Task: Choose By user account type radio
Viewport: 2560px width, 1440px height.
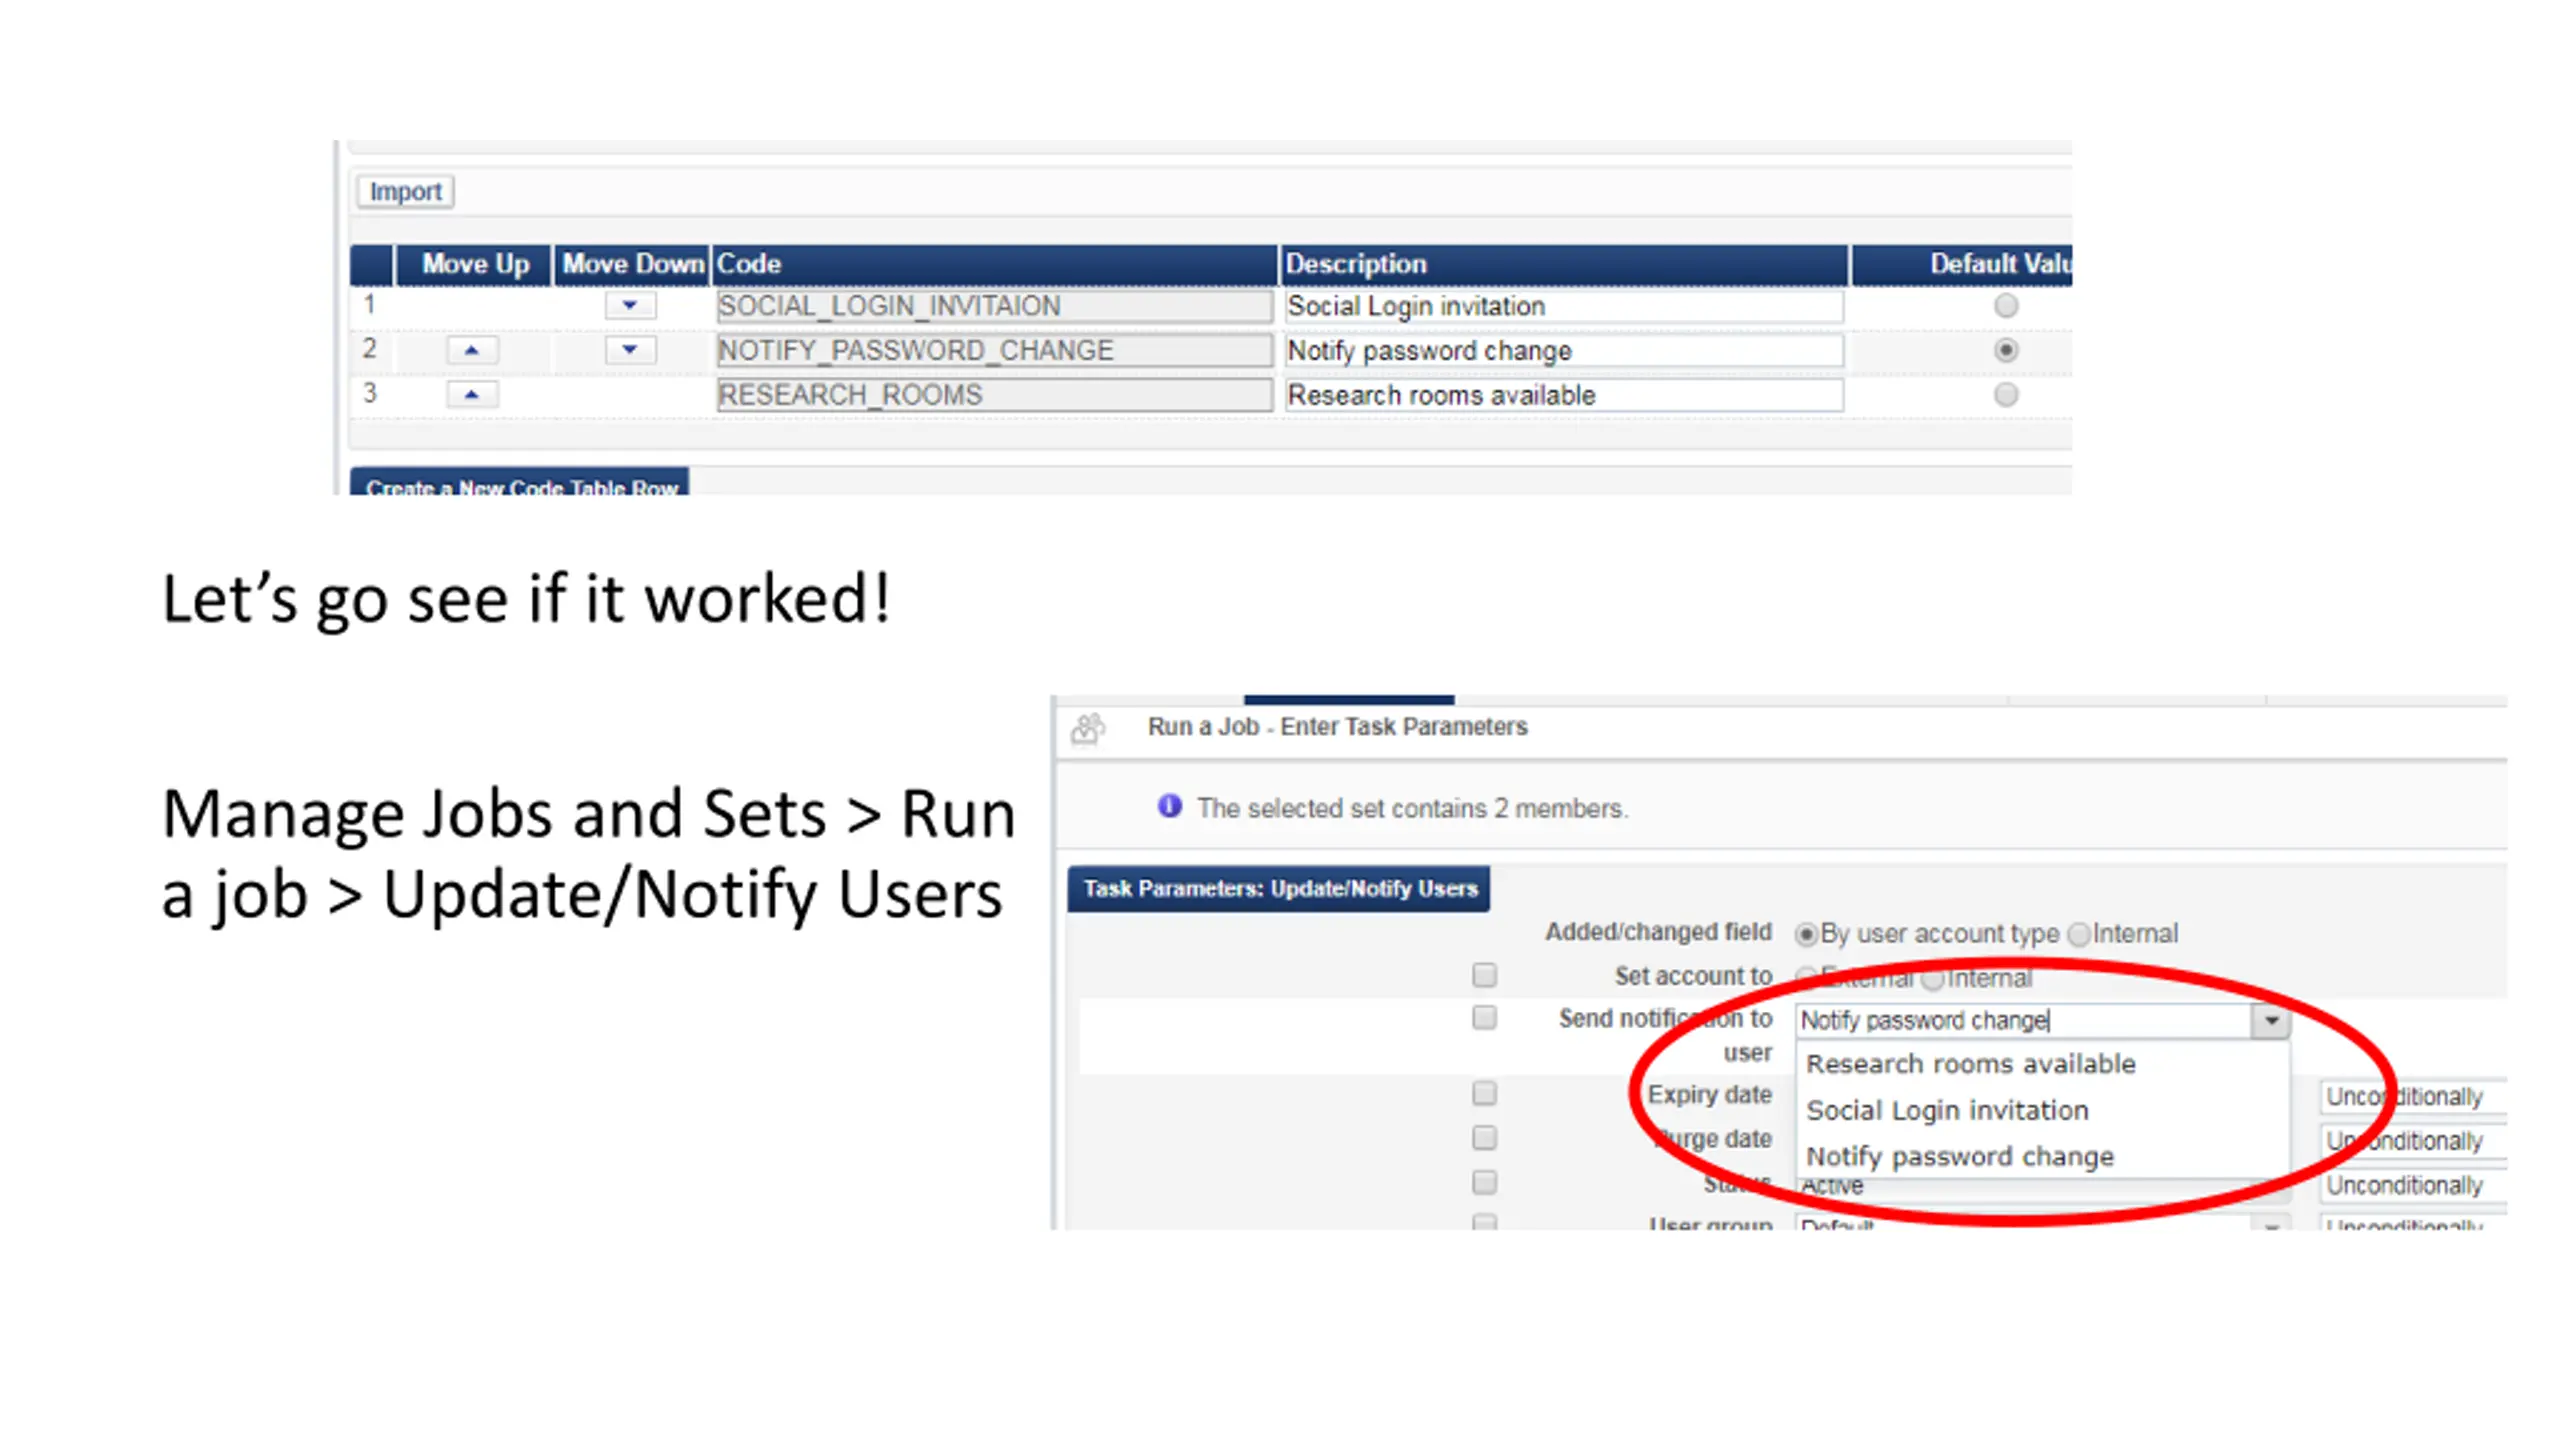Action: pos(1806,935)
